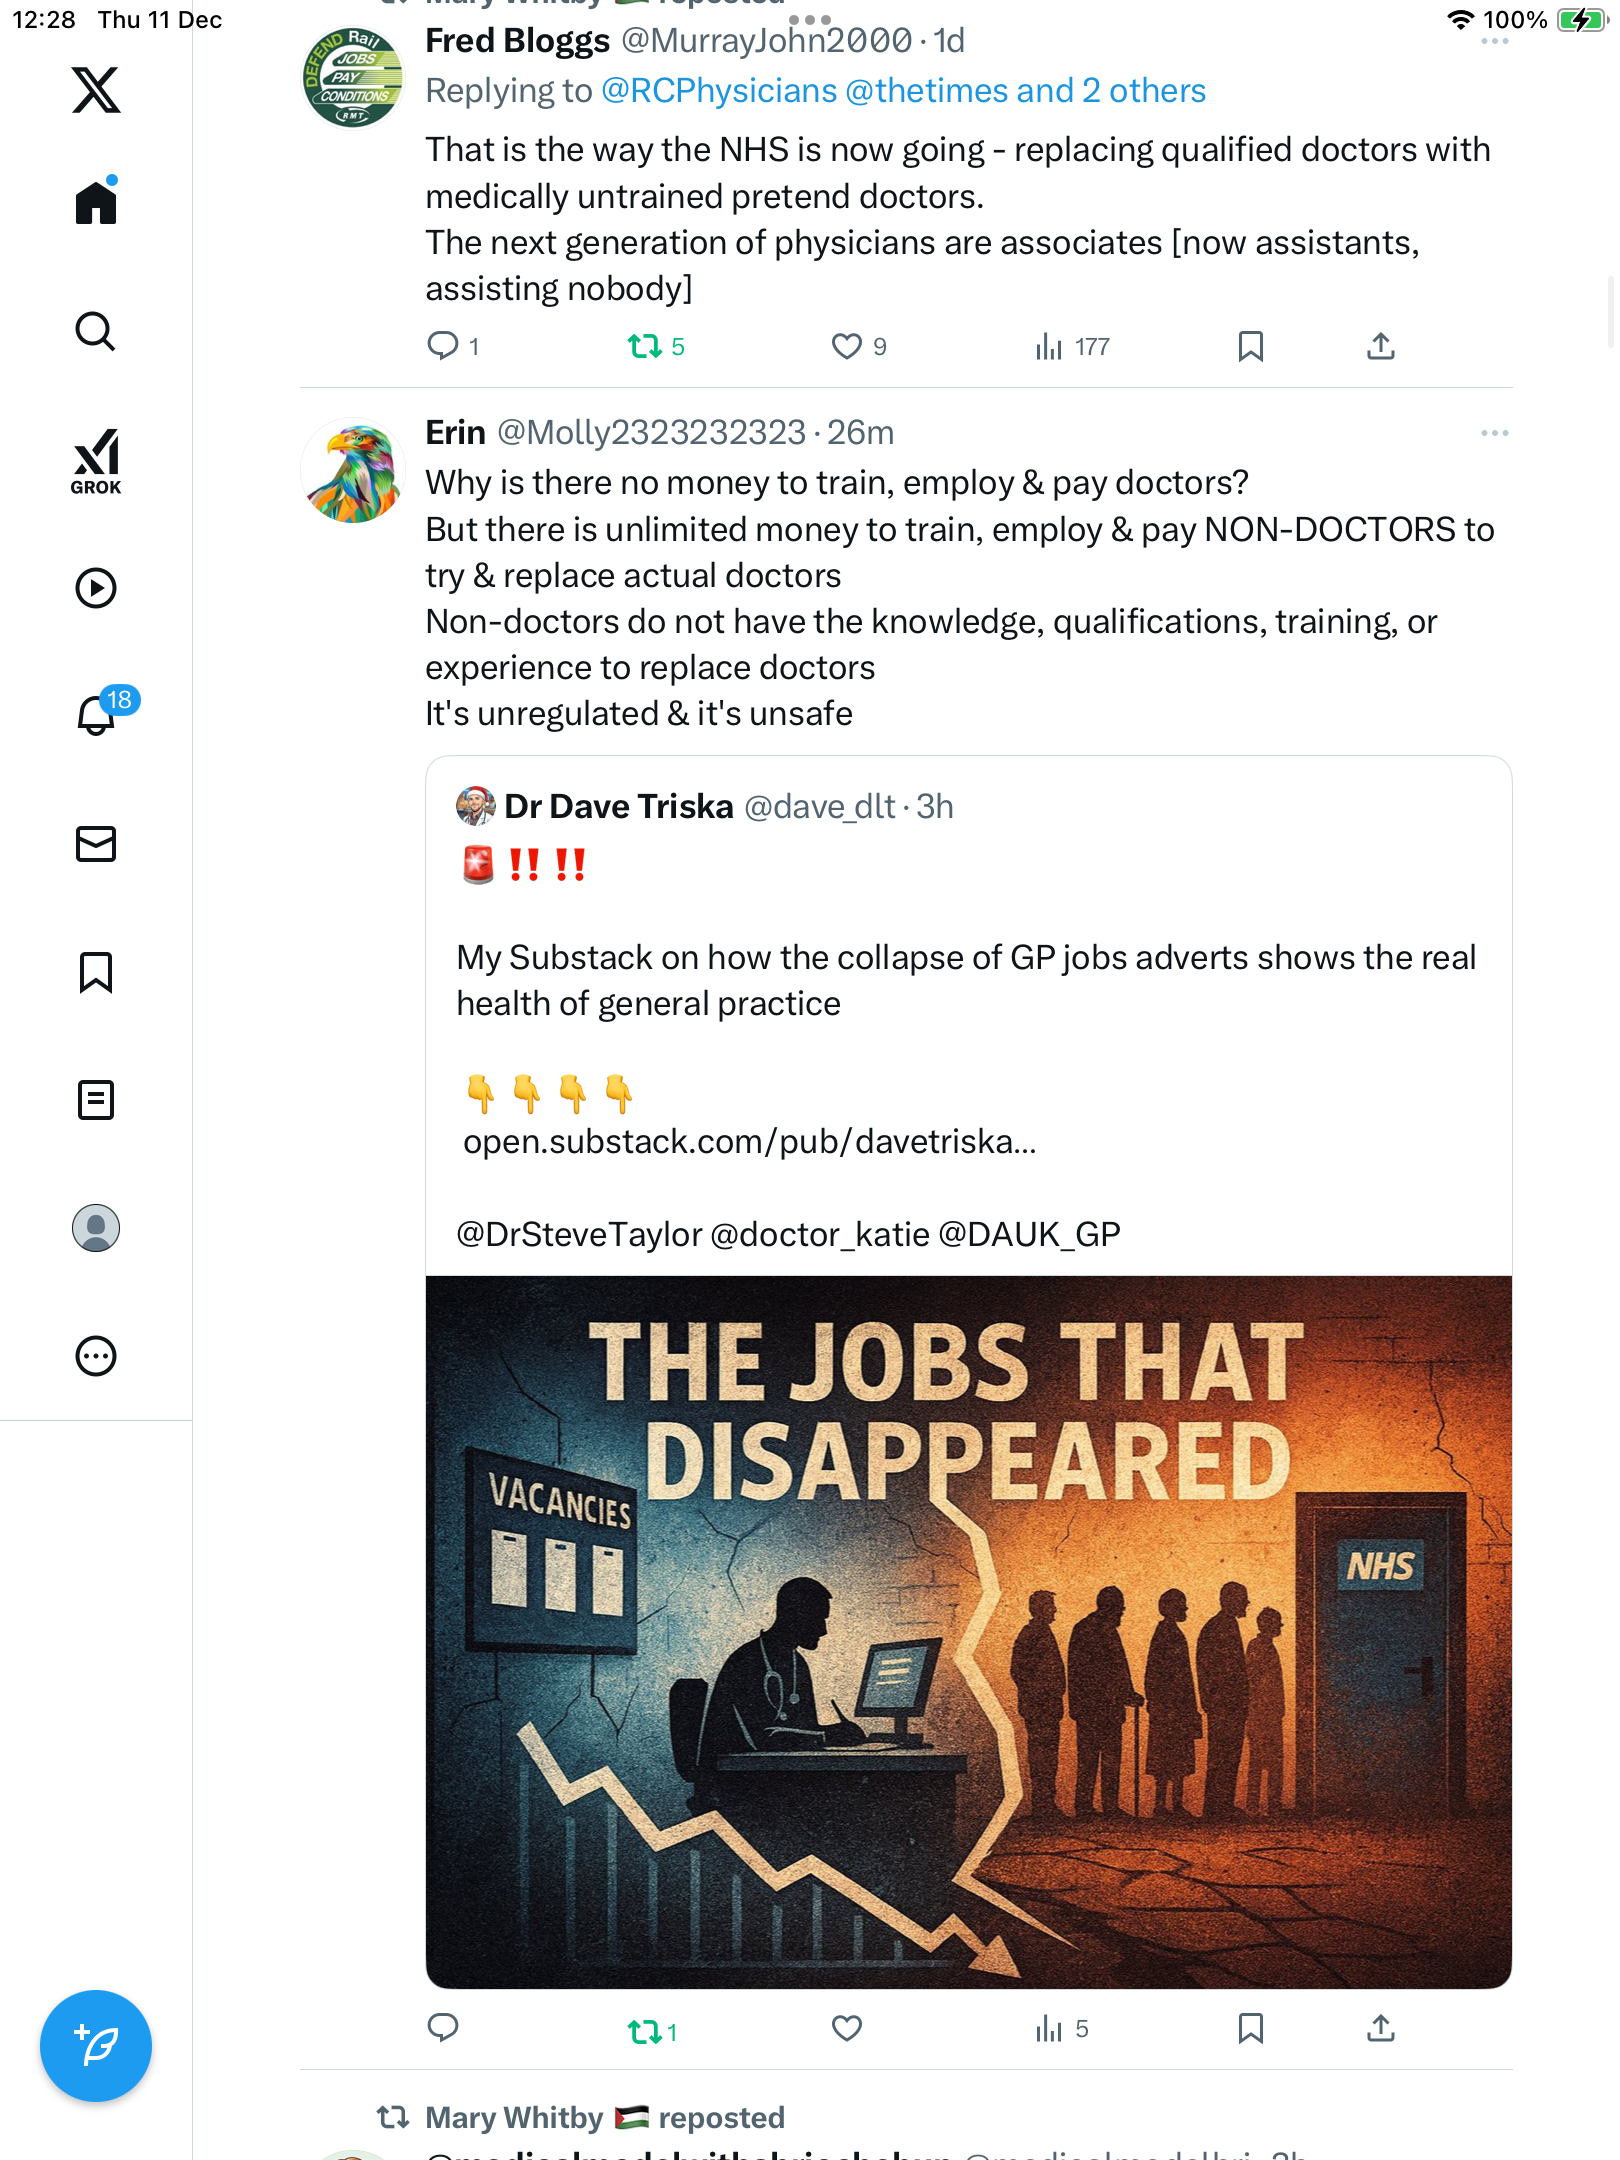Open Lists icon in sidebar
The width and height of the screenshot is (1620, 2160).
[x=96, y=1100]
